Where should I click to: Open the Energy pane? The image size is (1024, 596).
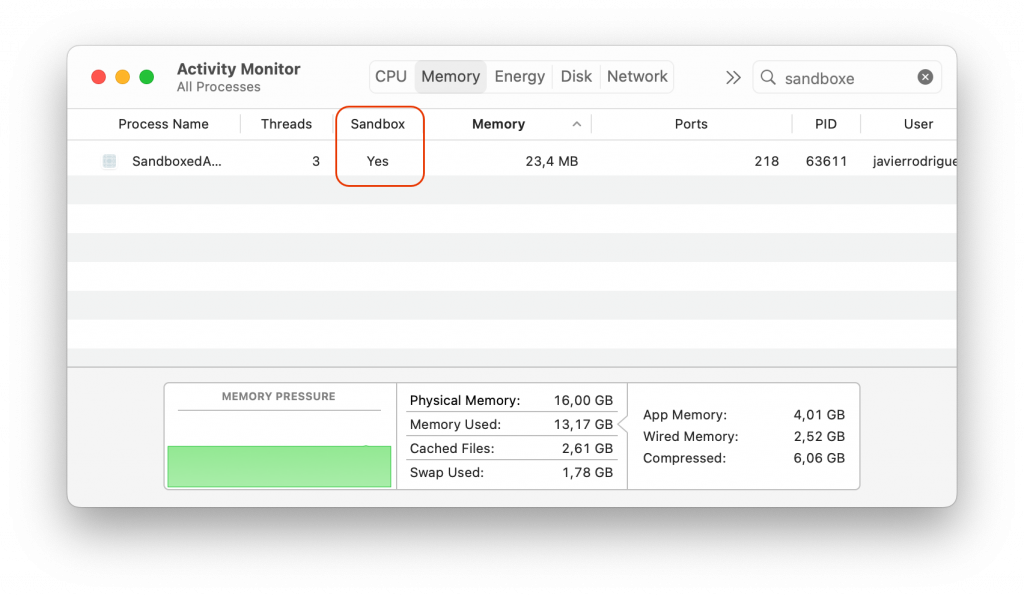pyautogui.click(x=519, y=76)
